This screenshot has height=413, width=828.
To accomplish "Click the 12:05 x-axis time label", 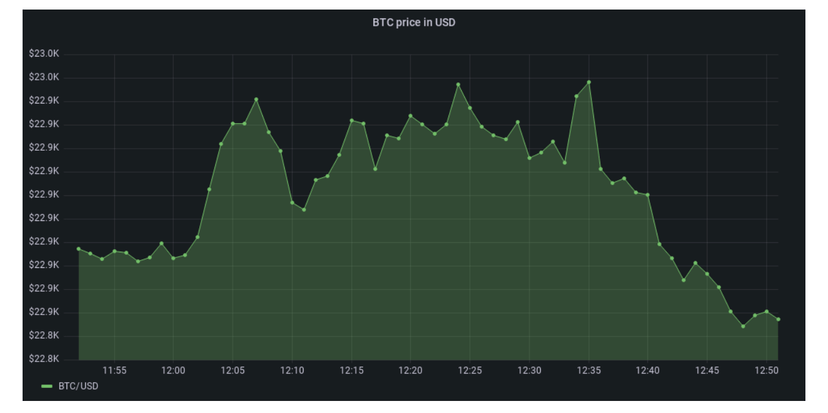I will tap(232, 370).
